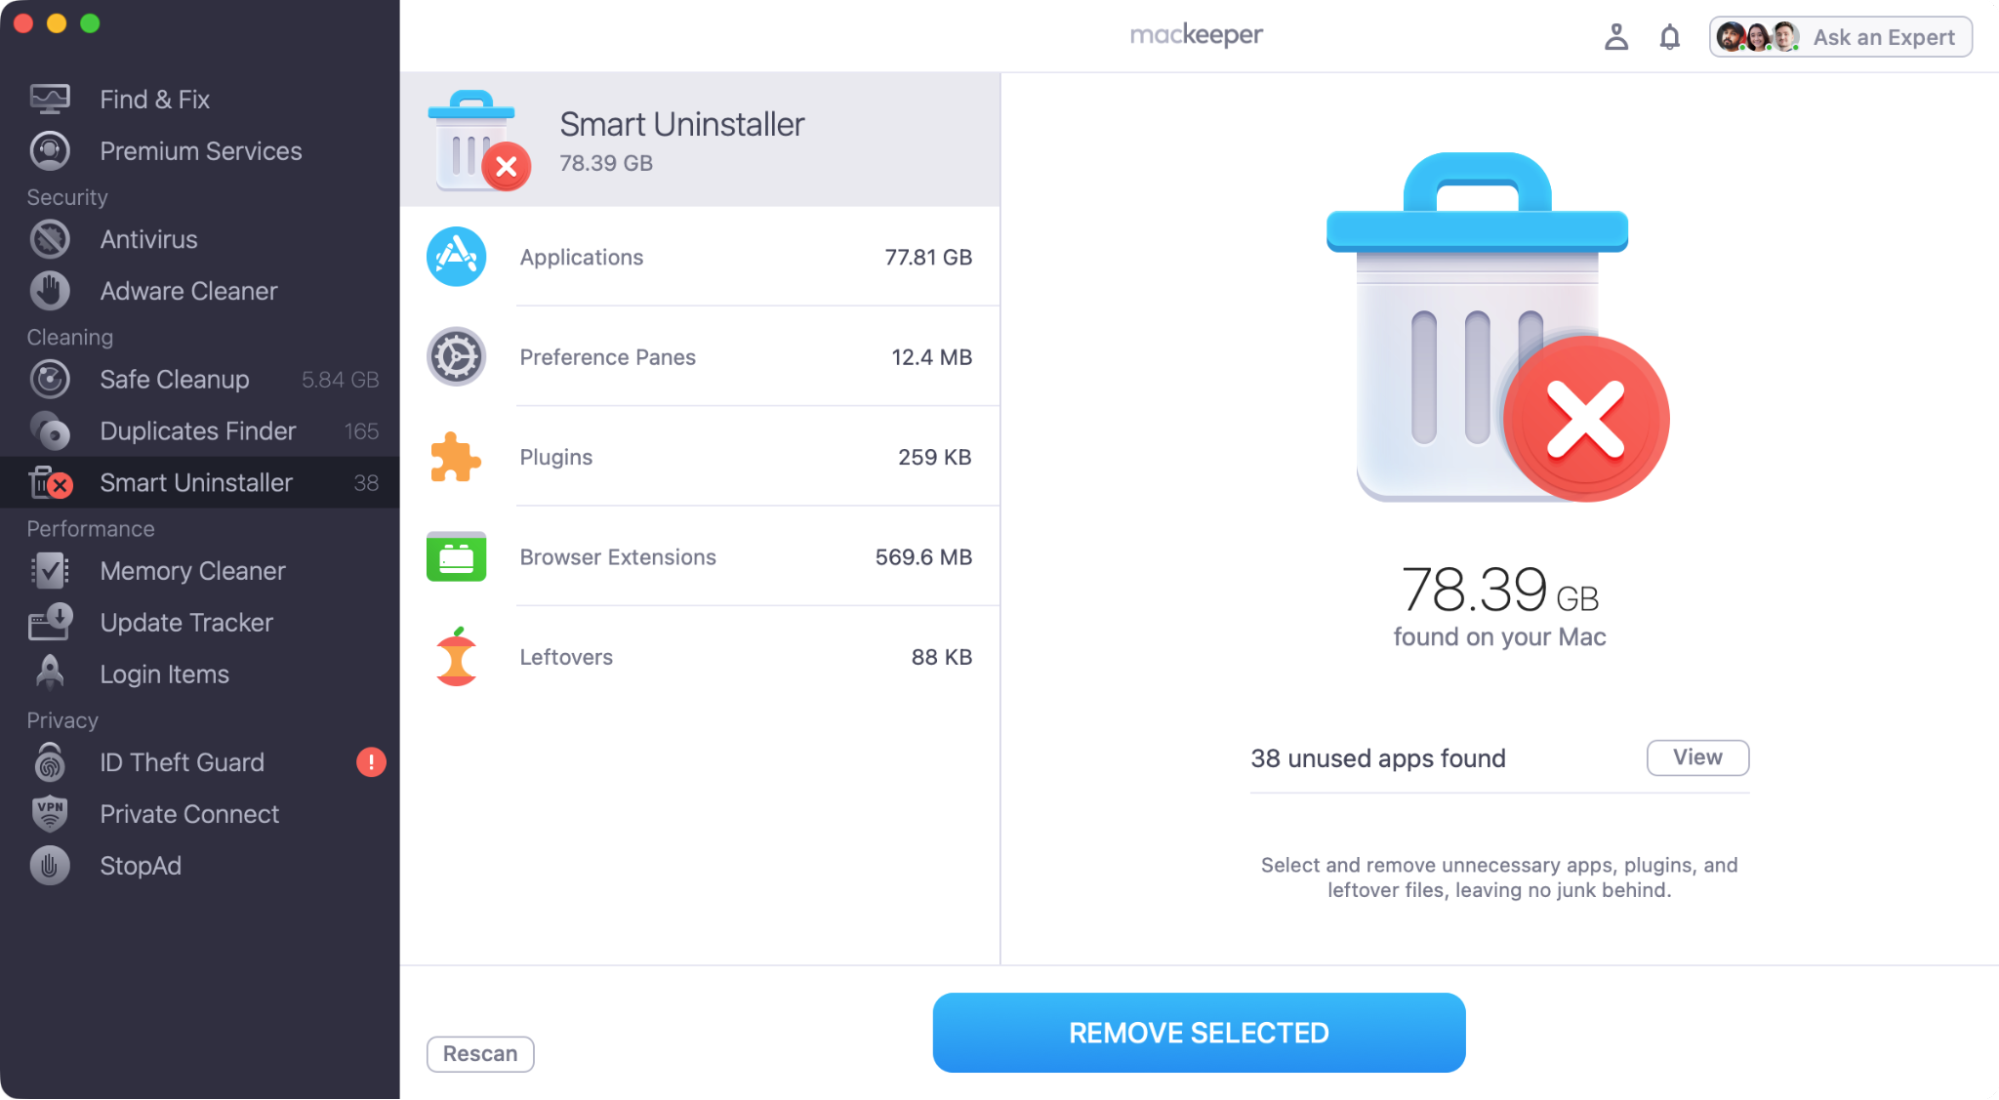Screen dimensions: 1999x1100
Task: Click the Ask an Expert button
Action: (x=1840, y=37)
